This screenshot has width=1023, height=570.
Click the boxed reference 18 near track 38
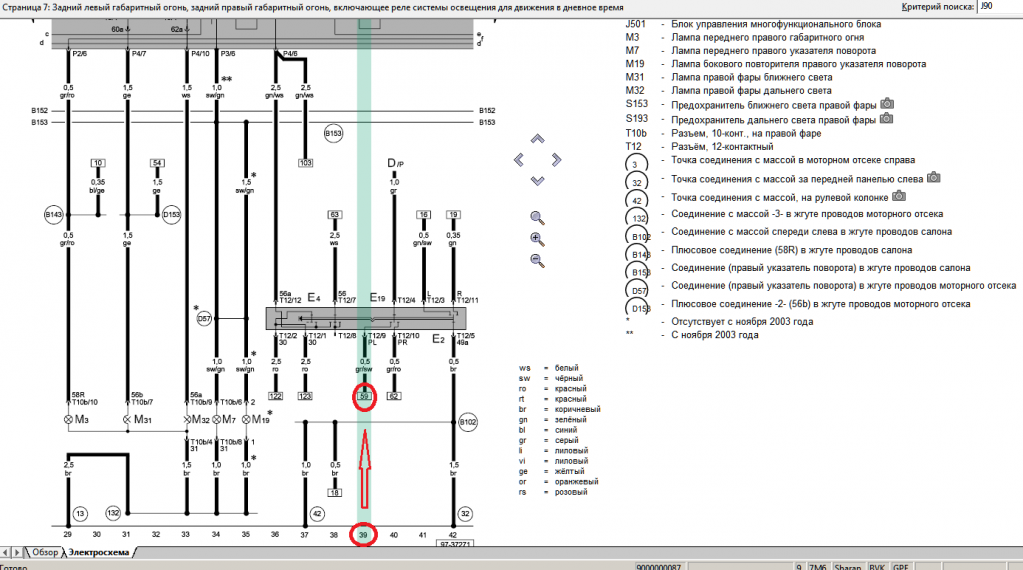coord(335,493)
